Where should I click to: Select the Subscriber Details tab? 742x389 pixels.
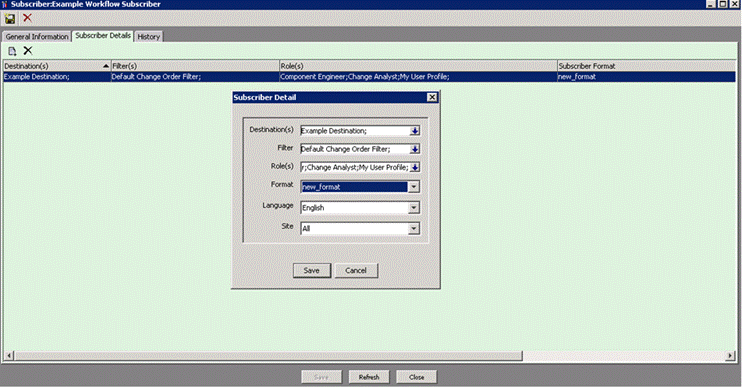[x=103, y=36]
